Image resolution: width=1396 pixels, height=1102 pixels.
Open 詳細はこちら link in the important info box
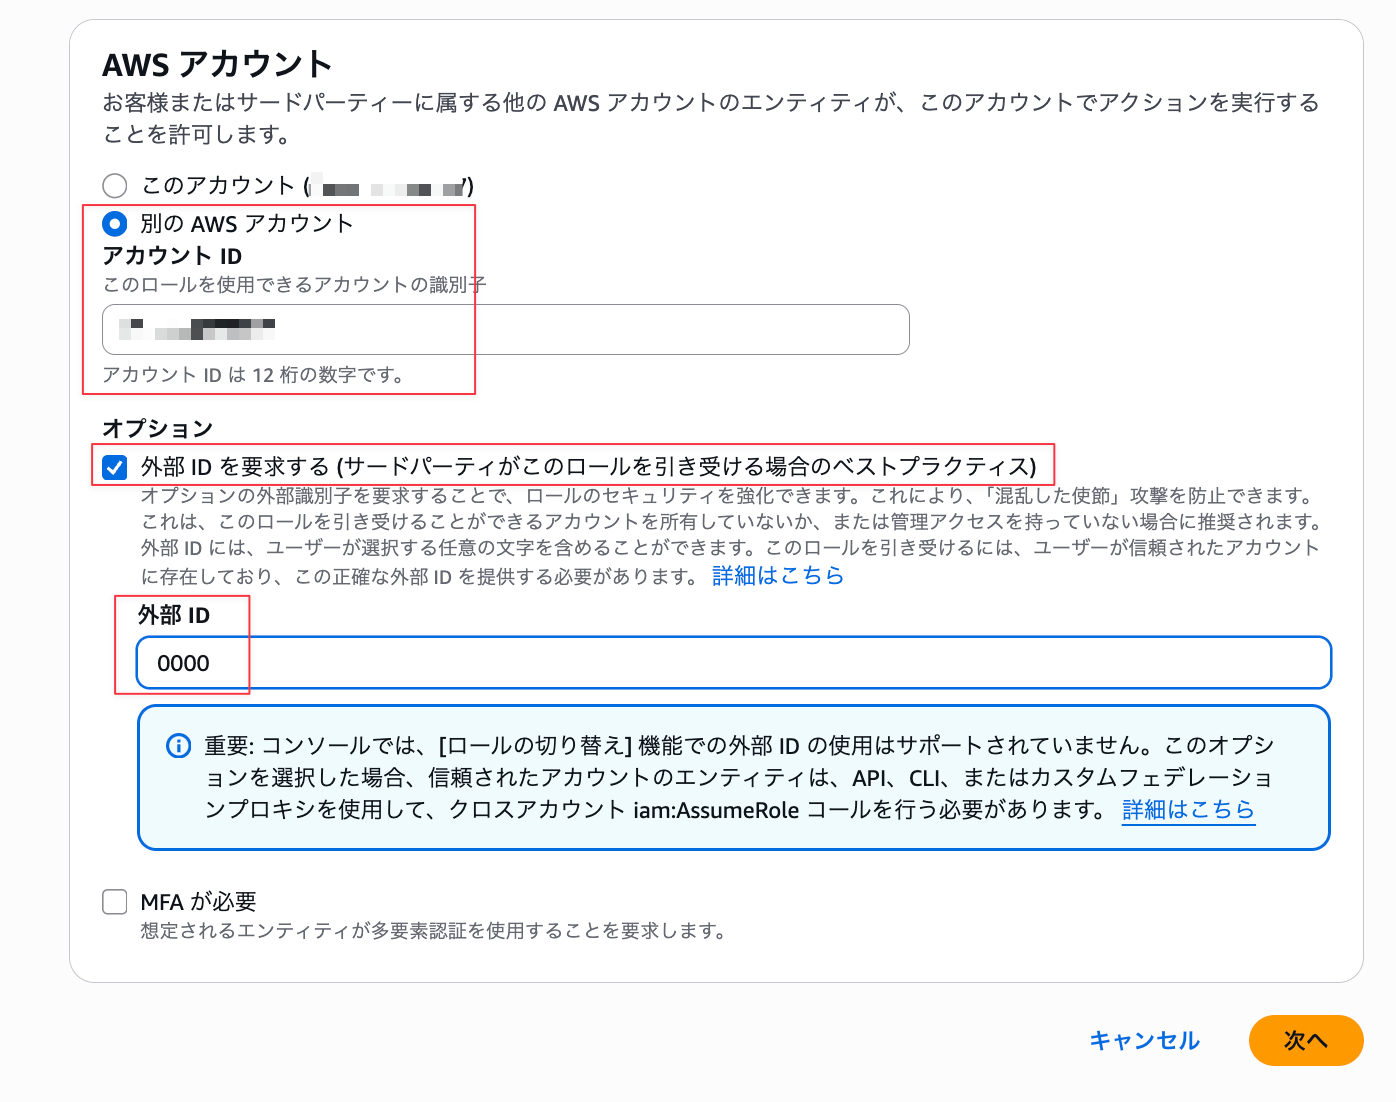point(1188,810)
